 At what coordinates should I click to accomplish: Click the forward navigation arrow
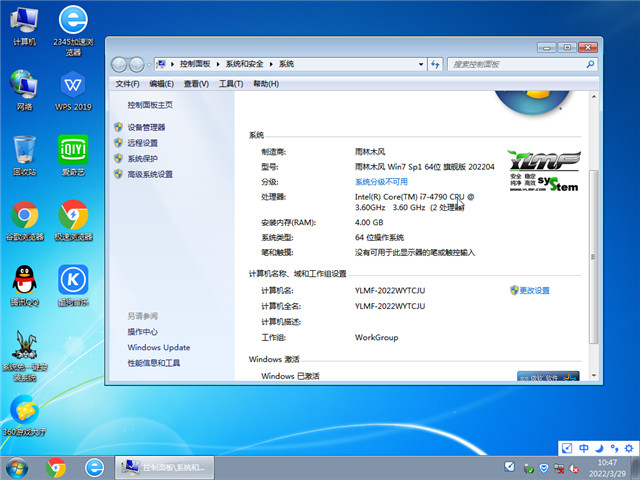[x=136, y=64]
